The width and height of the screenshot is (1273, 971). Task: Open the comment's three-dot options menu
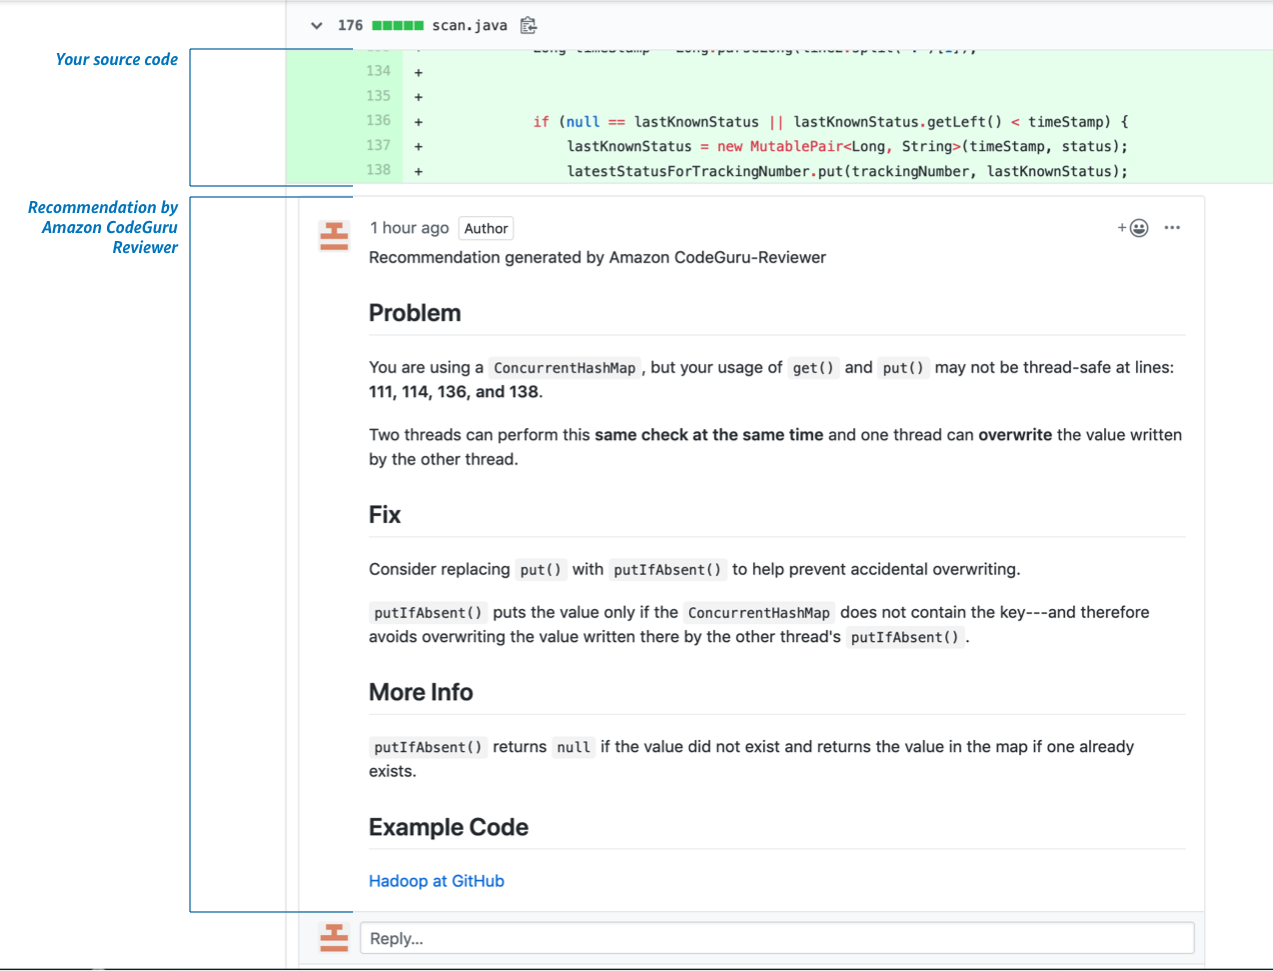1172,228
